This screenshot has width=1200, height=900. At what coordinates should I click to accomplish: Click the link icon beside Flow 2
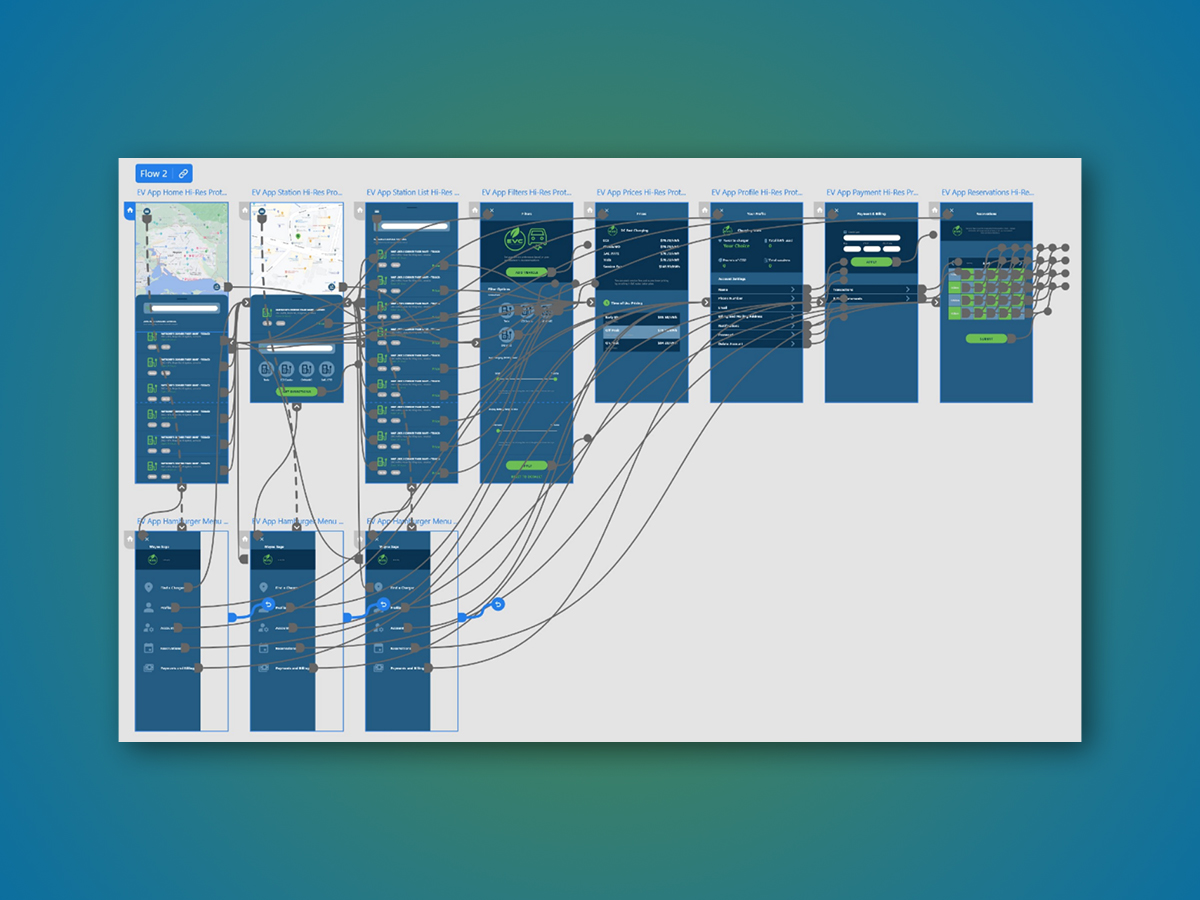click(182, 174)
